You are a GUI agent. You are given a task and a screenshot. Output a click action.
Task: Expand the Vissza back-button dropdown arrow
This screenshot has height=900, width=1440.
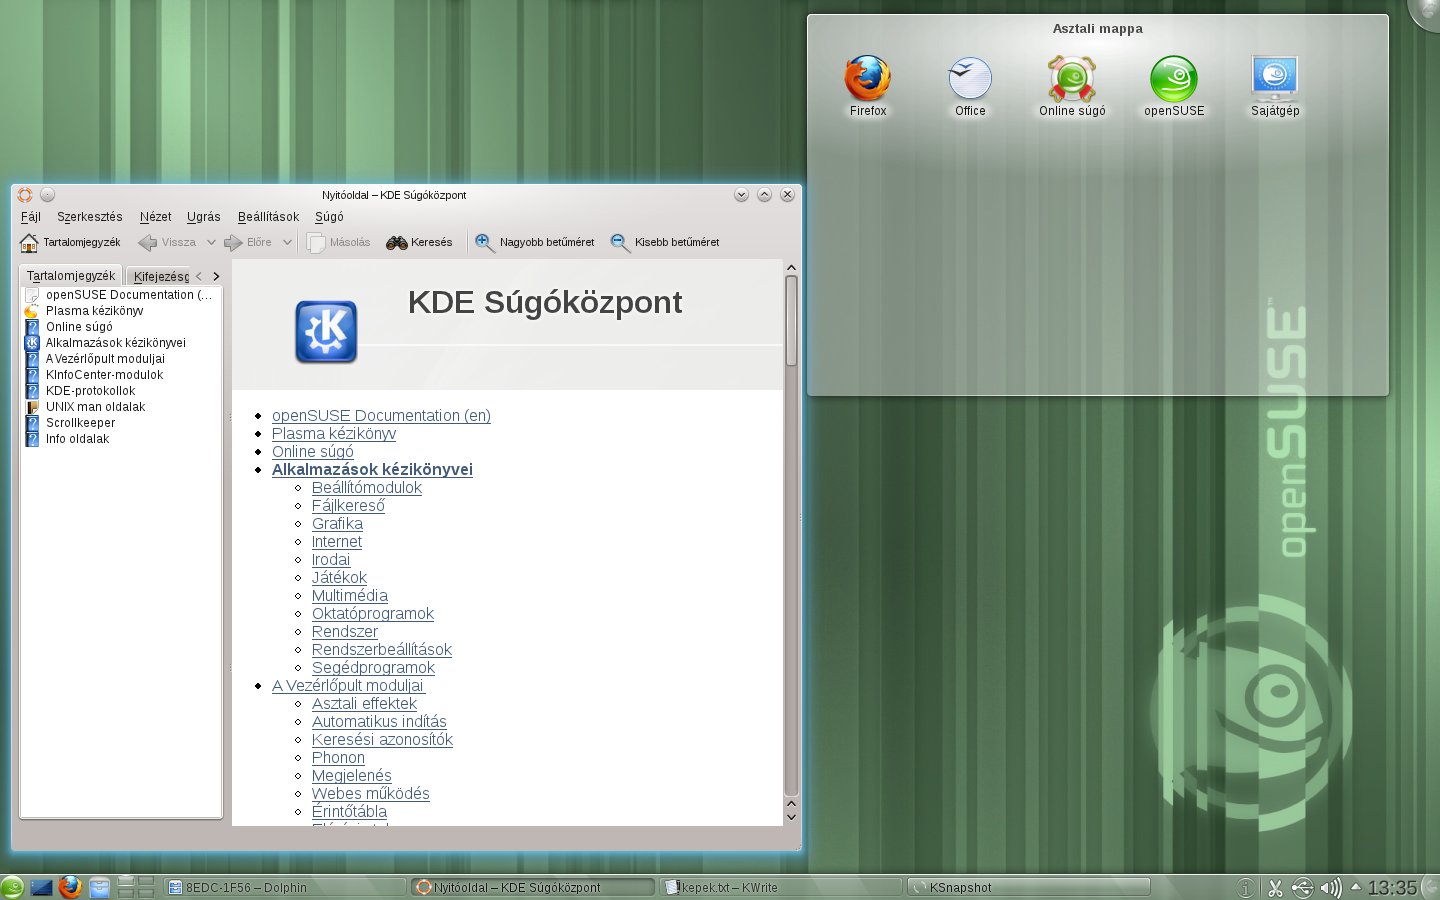tap(210, 241)
